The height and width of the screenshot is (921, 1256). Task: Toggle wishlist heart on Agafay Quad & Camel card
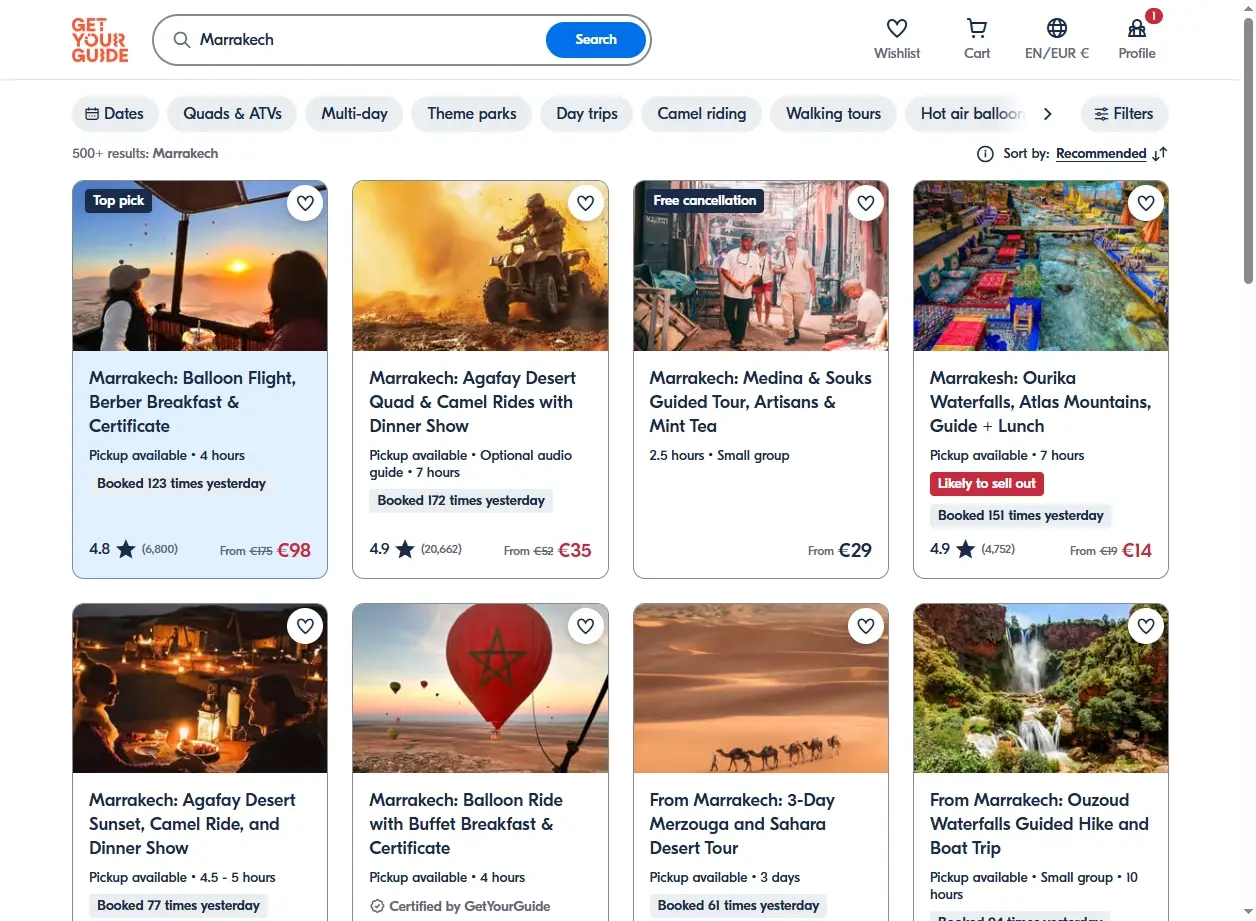(x=585, y=203)
